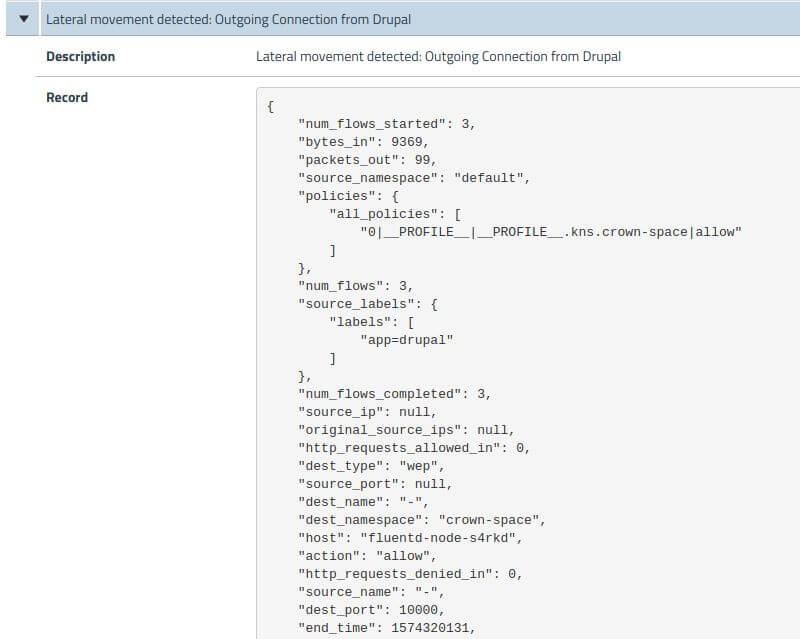Click the "source_name": "-" line

click(371, 592)
